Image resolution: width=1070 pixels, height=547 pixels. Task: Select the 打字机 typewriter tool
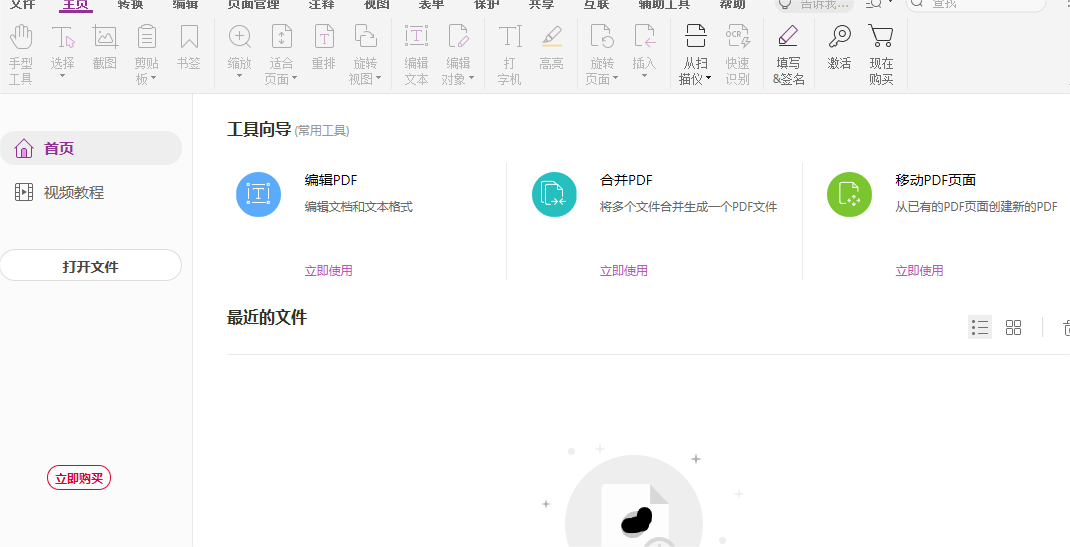(509, 55)
